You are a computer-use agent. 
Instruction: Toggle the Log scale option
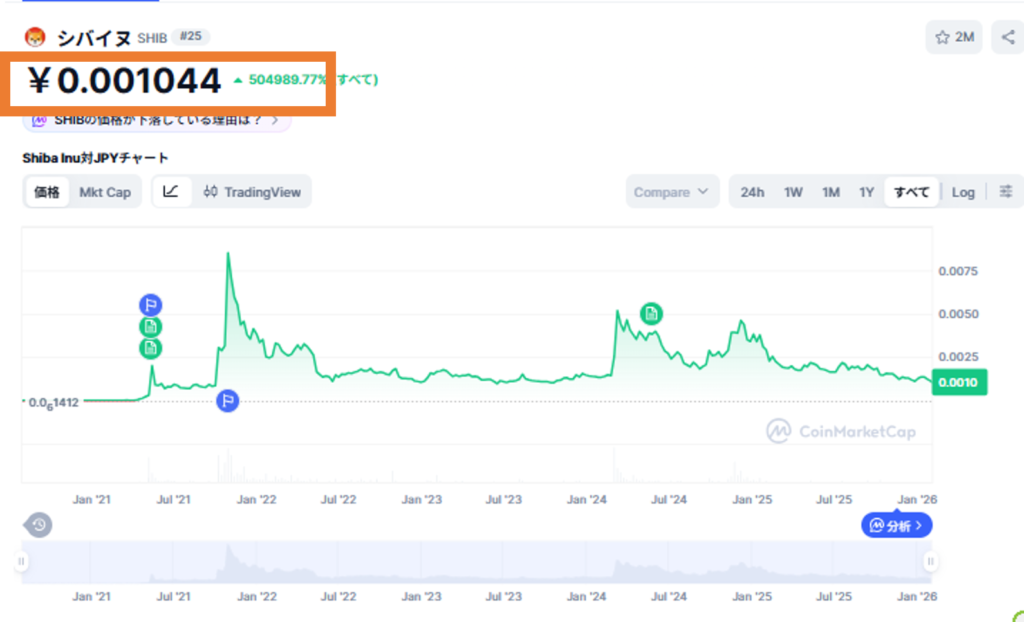pos(963,192)
